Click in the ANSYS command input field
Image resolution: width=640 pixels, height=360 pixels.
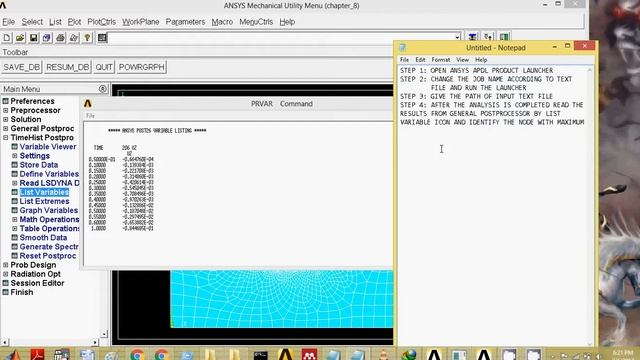point(281,38)
